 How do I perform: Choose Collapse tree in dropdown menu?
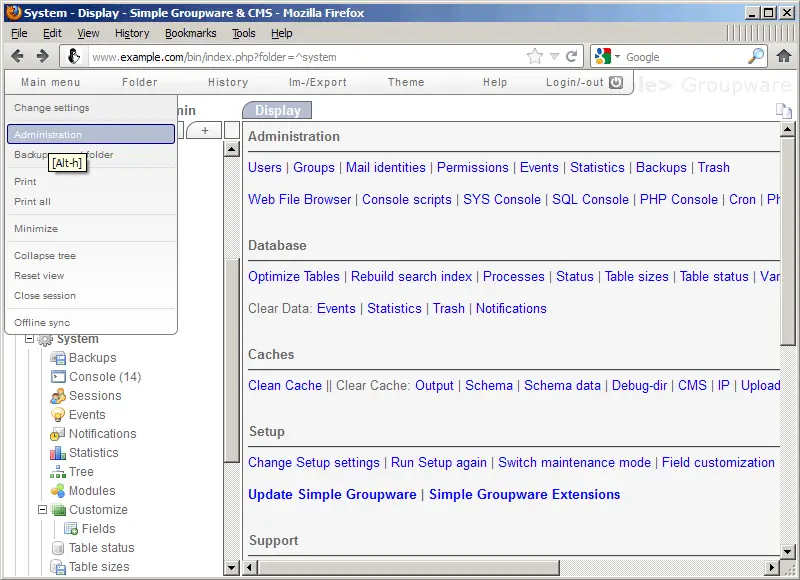tap(45, 256)
